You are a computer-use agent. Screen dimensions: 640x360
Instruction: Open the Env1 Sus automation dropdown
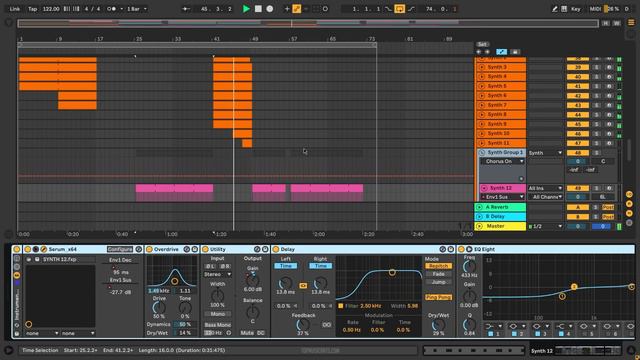click(x=502, y=197)
